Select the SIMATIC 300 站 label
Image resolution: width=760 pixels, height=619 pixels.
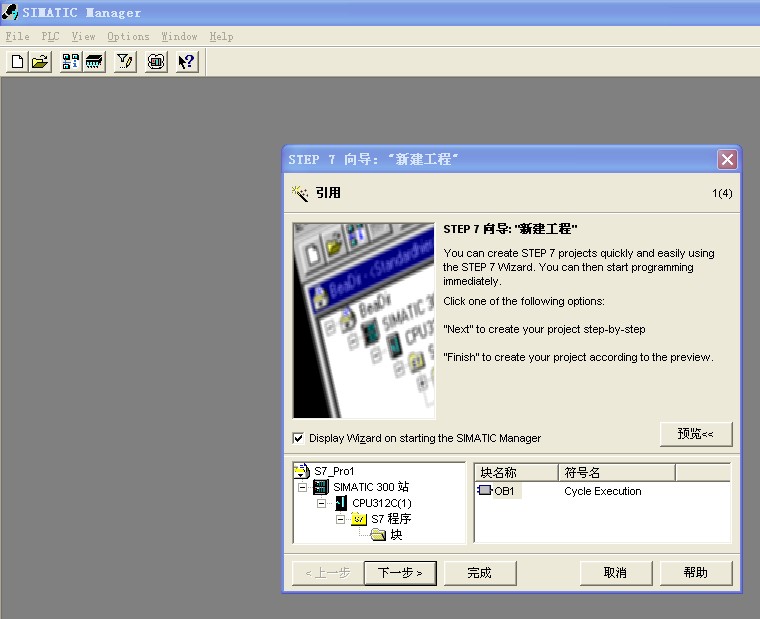point(371,487)
